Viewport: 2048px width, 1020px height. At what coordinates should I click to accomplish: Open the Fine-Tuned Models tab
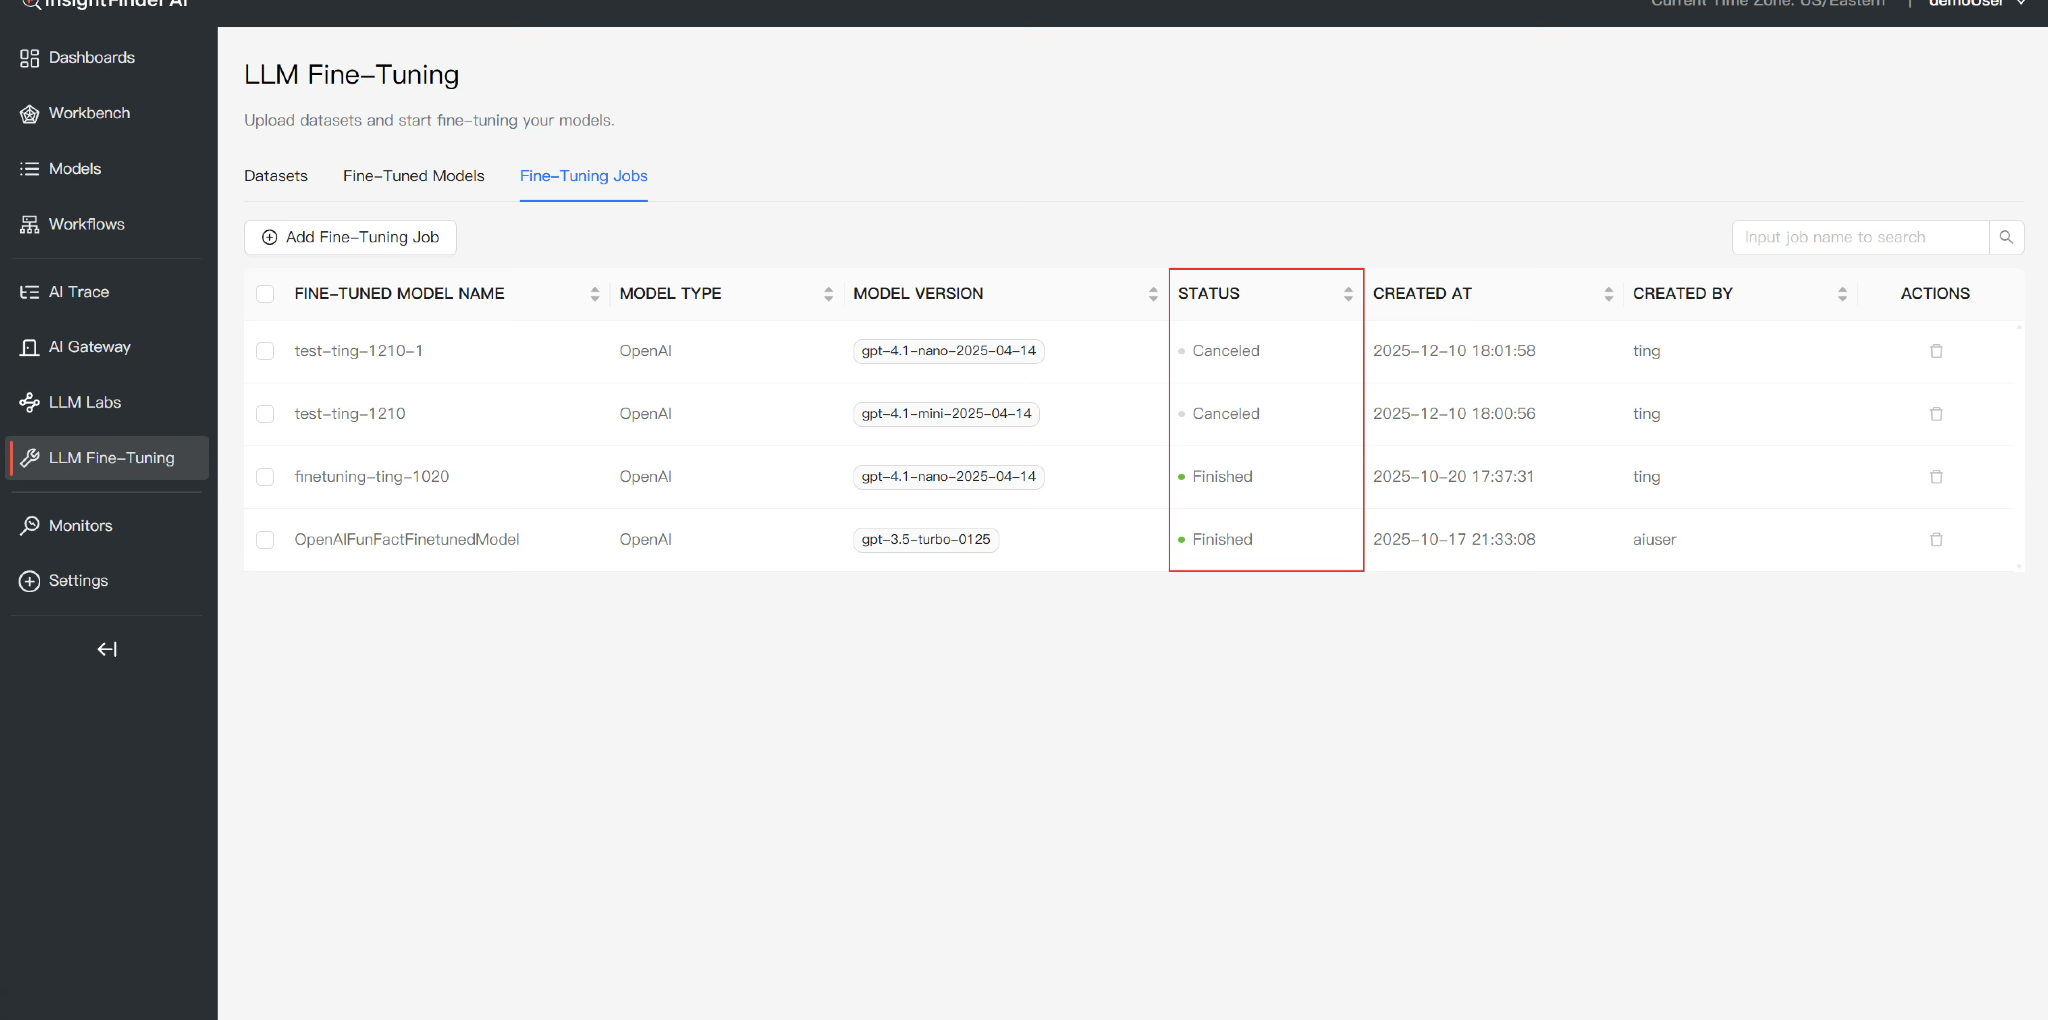413,176
